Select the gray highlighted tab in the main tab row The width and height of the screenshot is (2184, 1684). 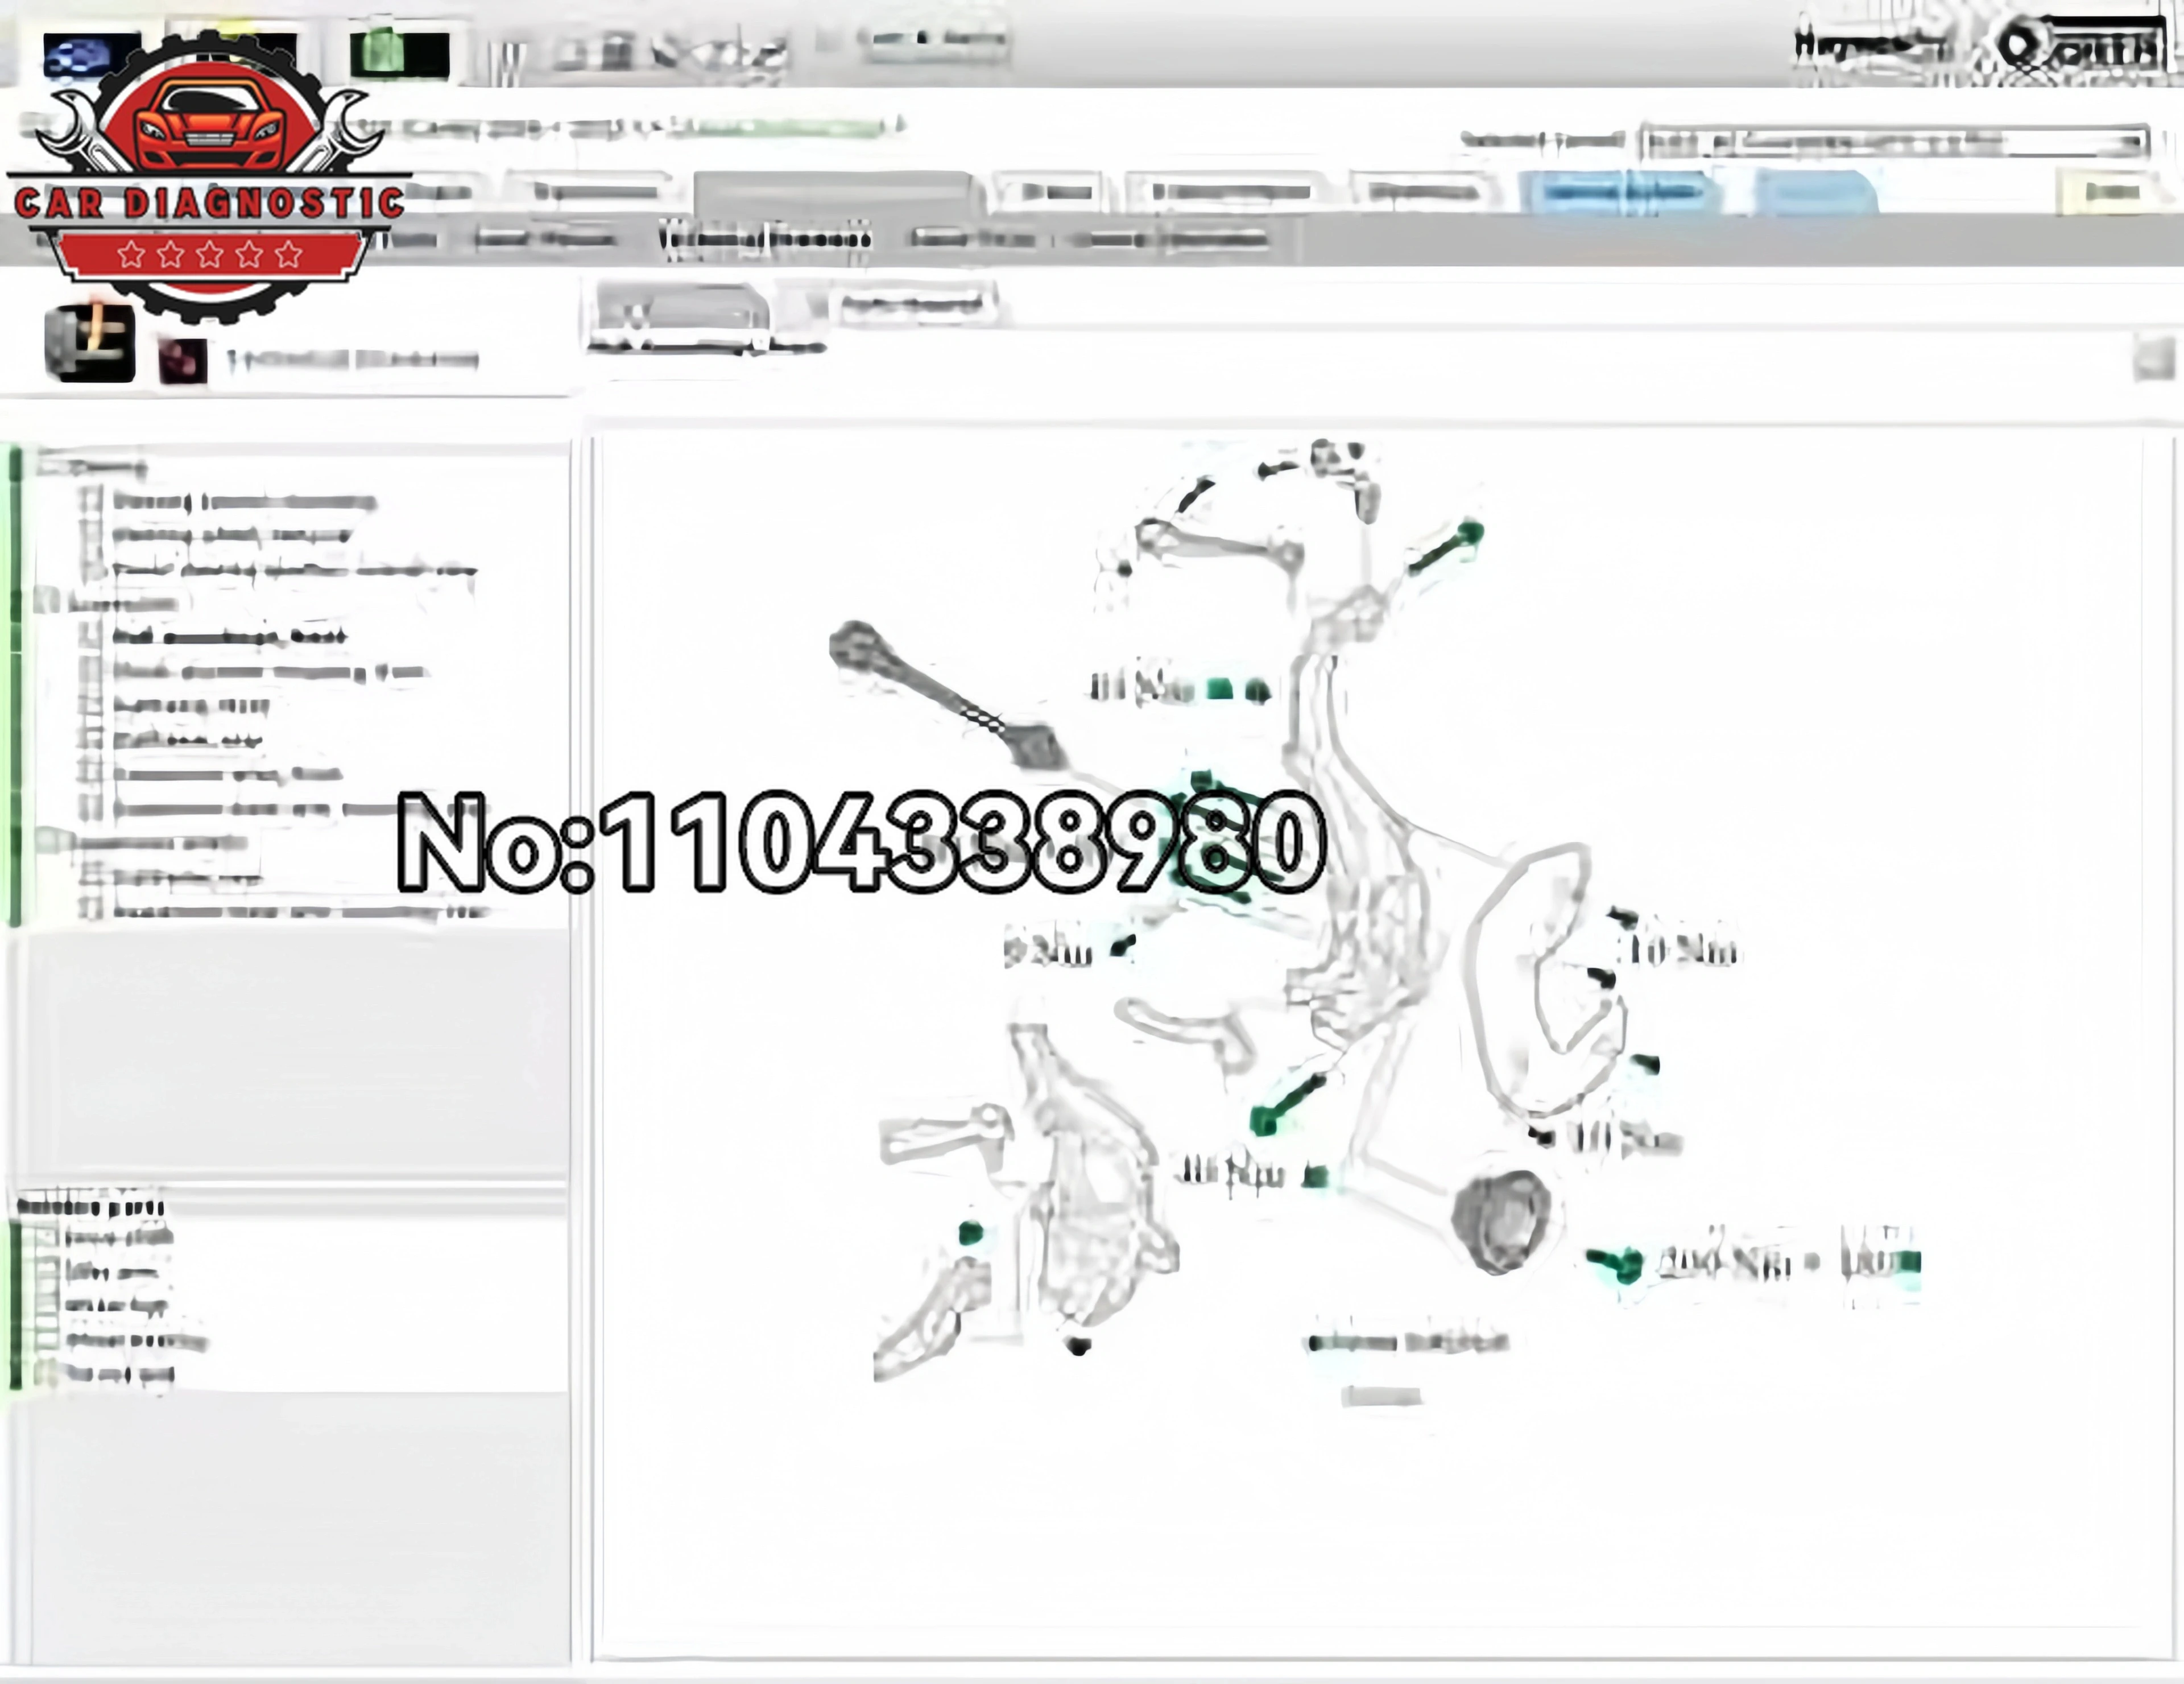[834, 193]
